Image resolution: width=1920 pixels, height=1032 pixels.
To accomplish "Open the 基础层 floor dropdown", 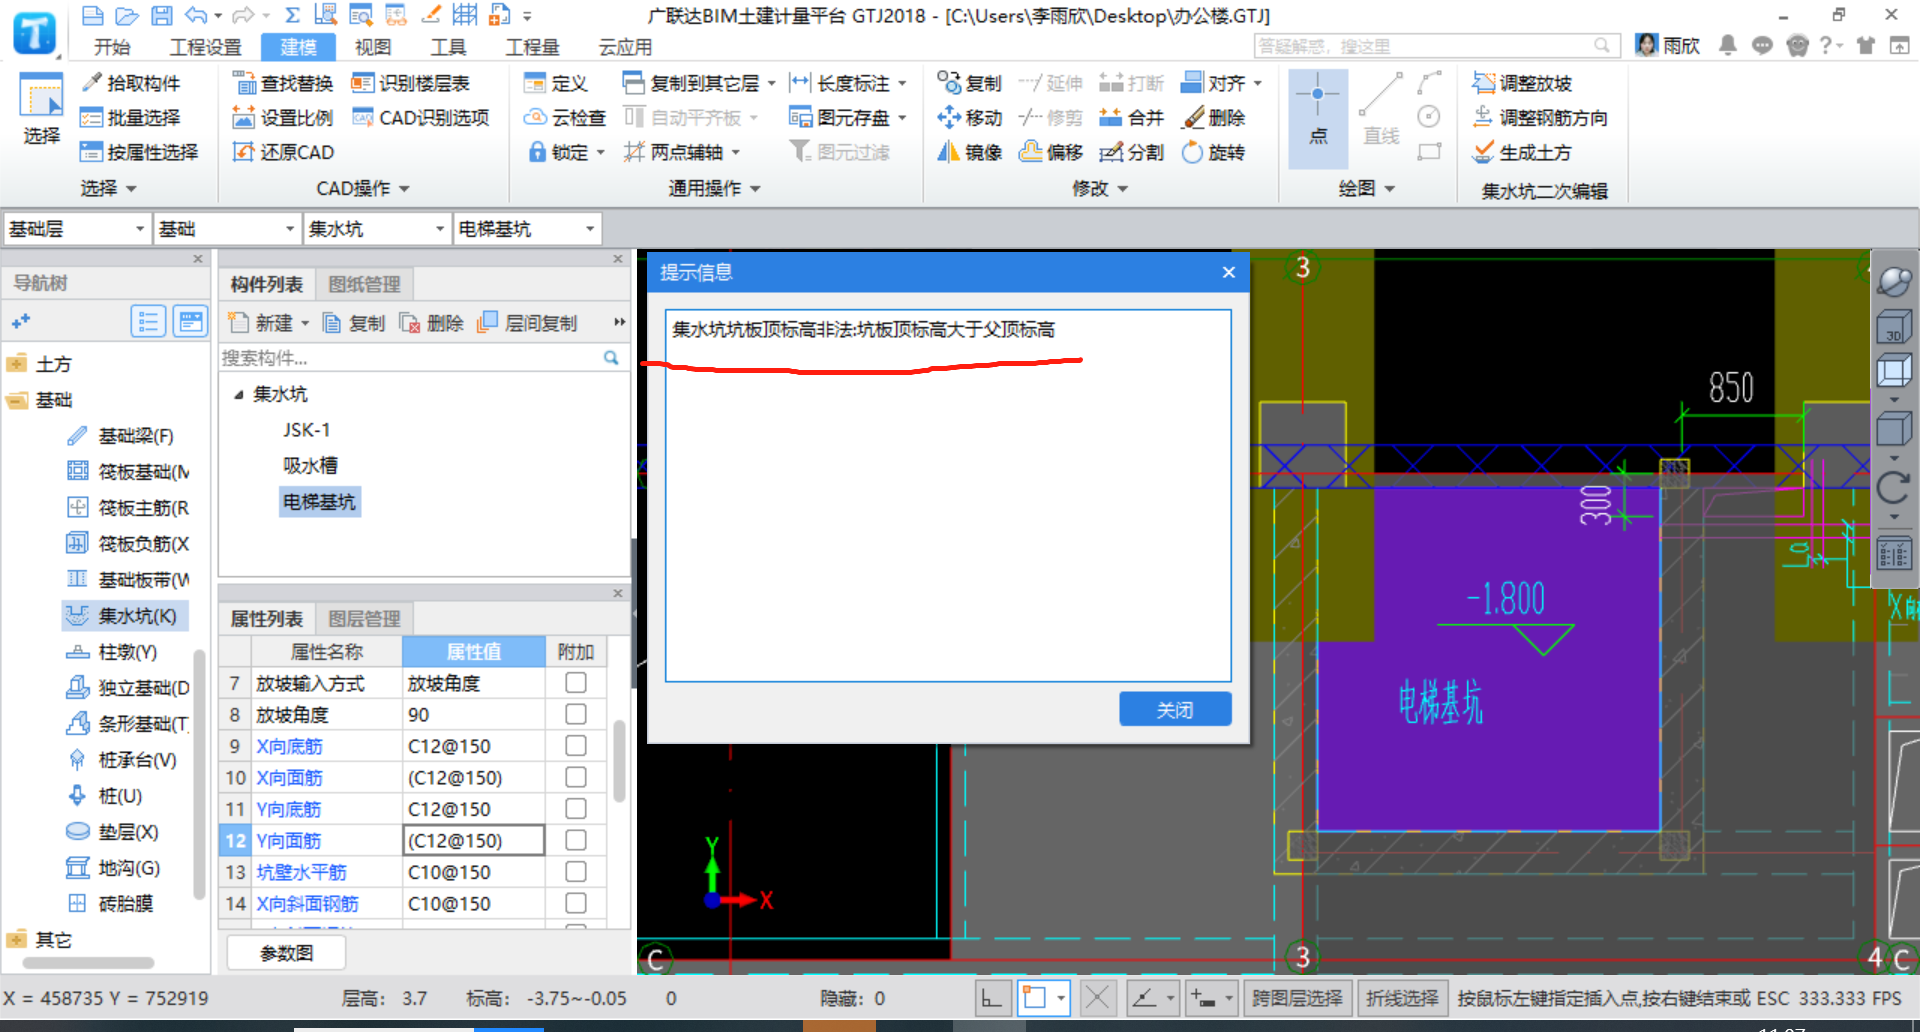I will (77, 229).
